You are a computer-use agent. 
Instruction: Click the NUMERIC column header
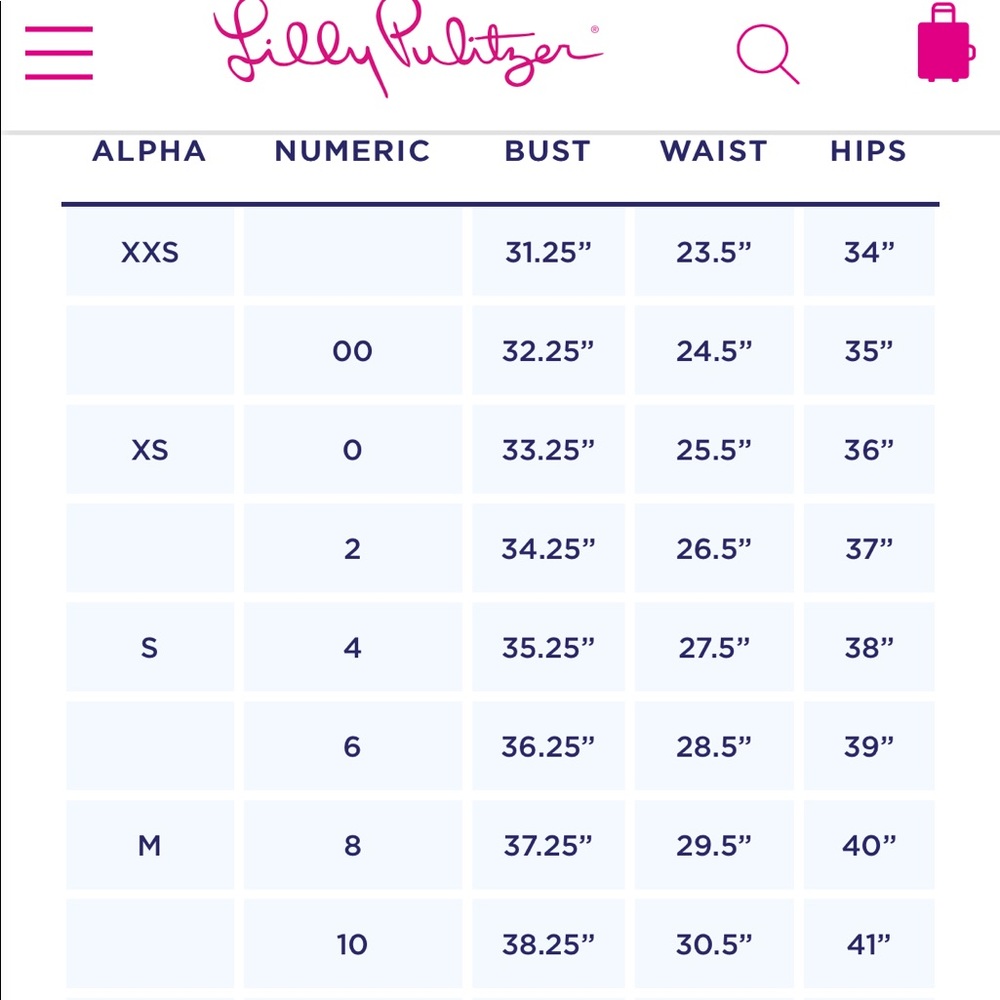click(353, 151)
